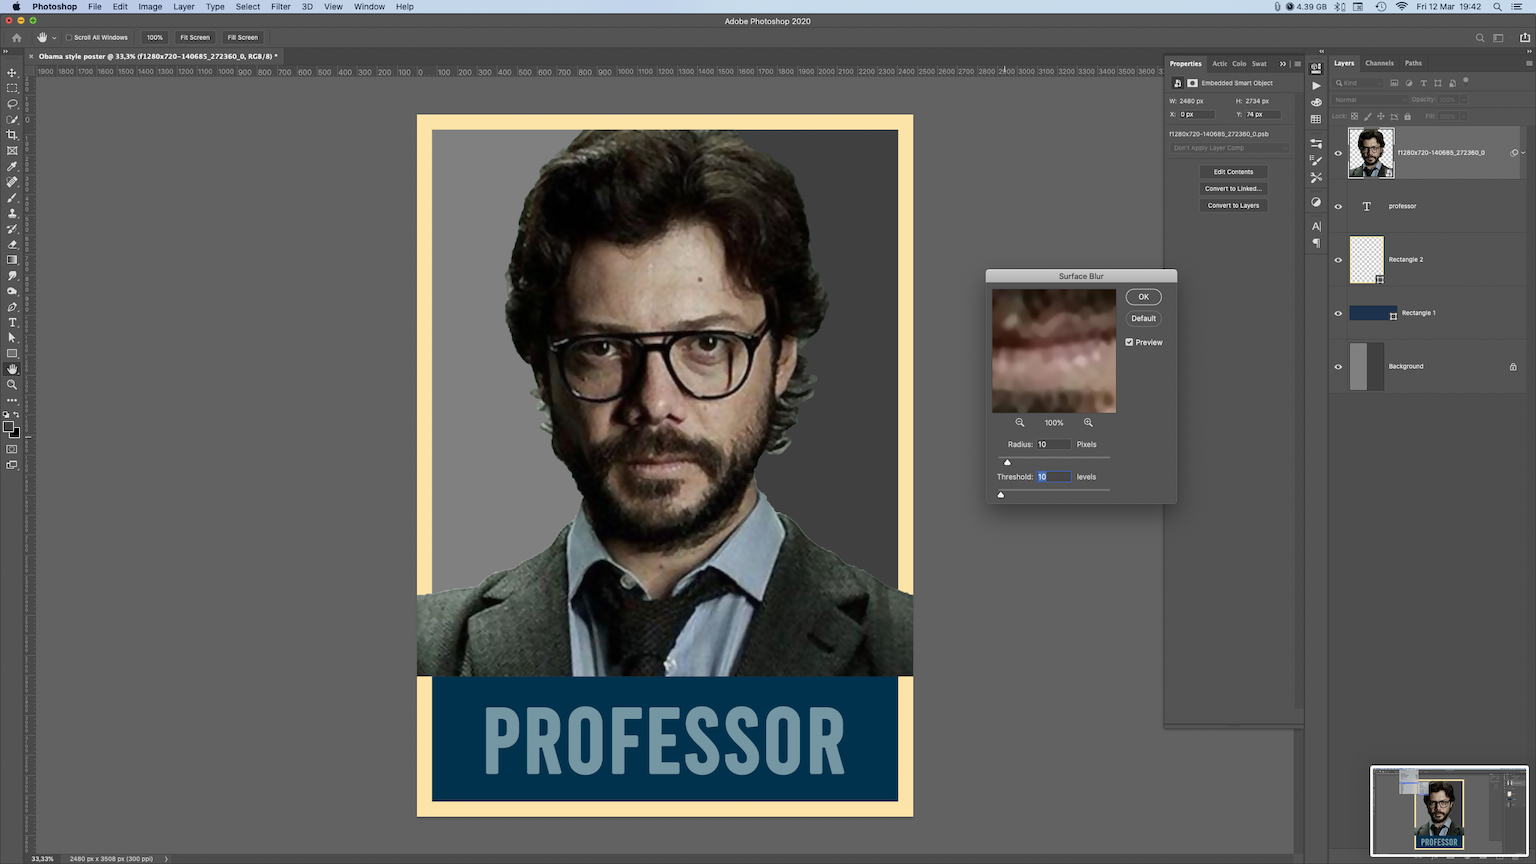Toggle Preview checkbox in Surface Blur
This screenshot has height=864, width=1536.
(1129, 342)
